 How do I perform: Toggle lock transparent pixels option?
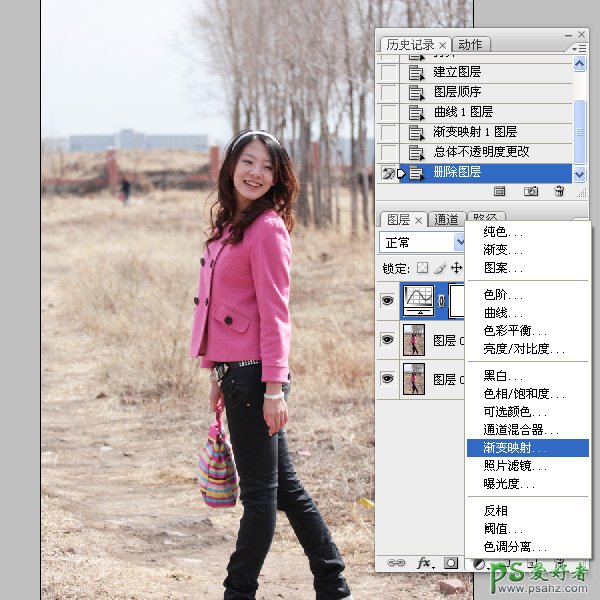coord(422,268)
